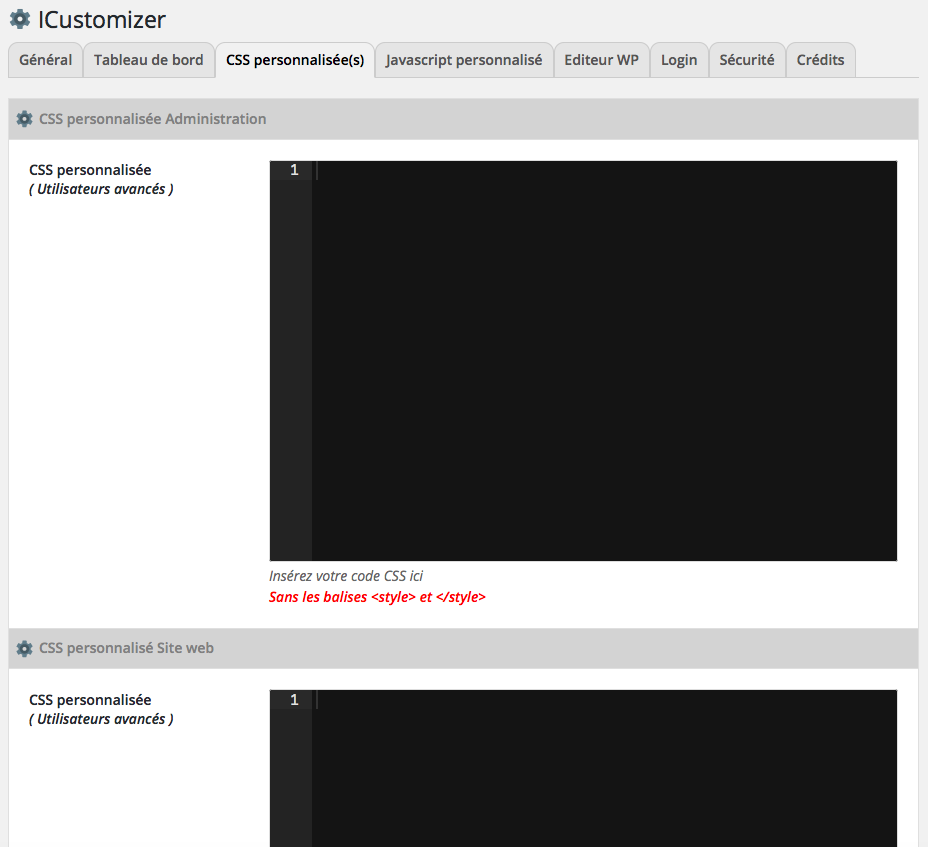Click gear icon beside CSS personnalisé Site web

[24, 648]
